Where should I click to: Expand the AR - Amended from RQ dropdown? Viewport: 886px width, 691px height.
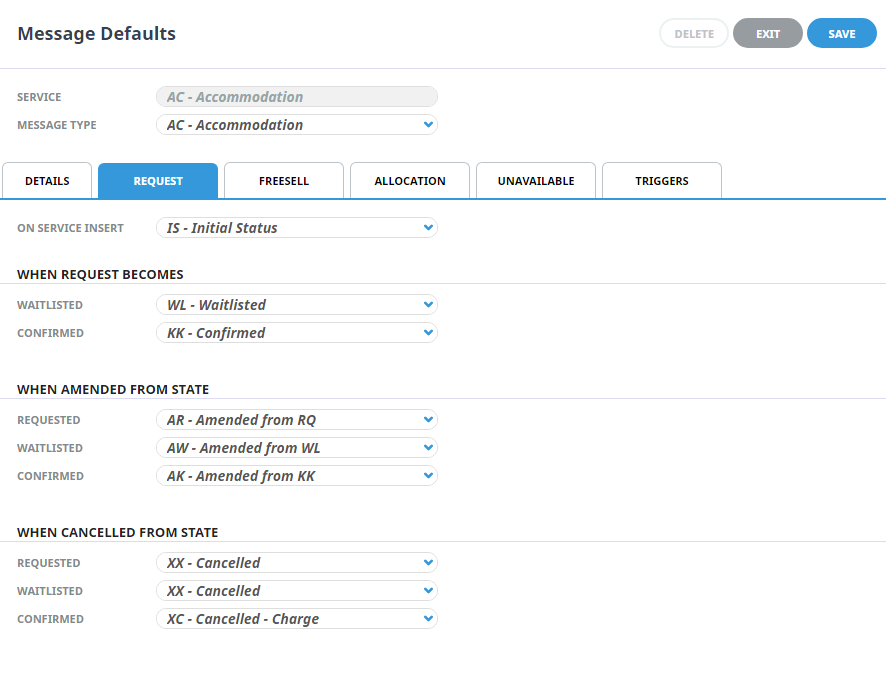(297, 420)
